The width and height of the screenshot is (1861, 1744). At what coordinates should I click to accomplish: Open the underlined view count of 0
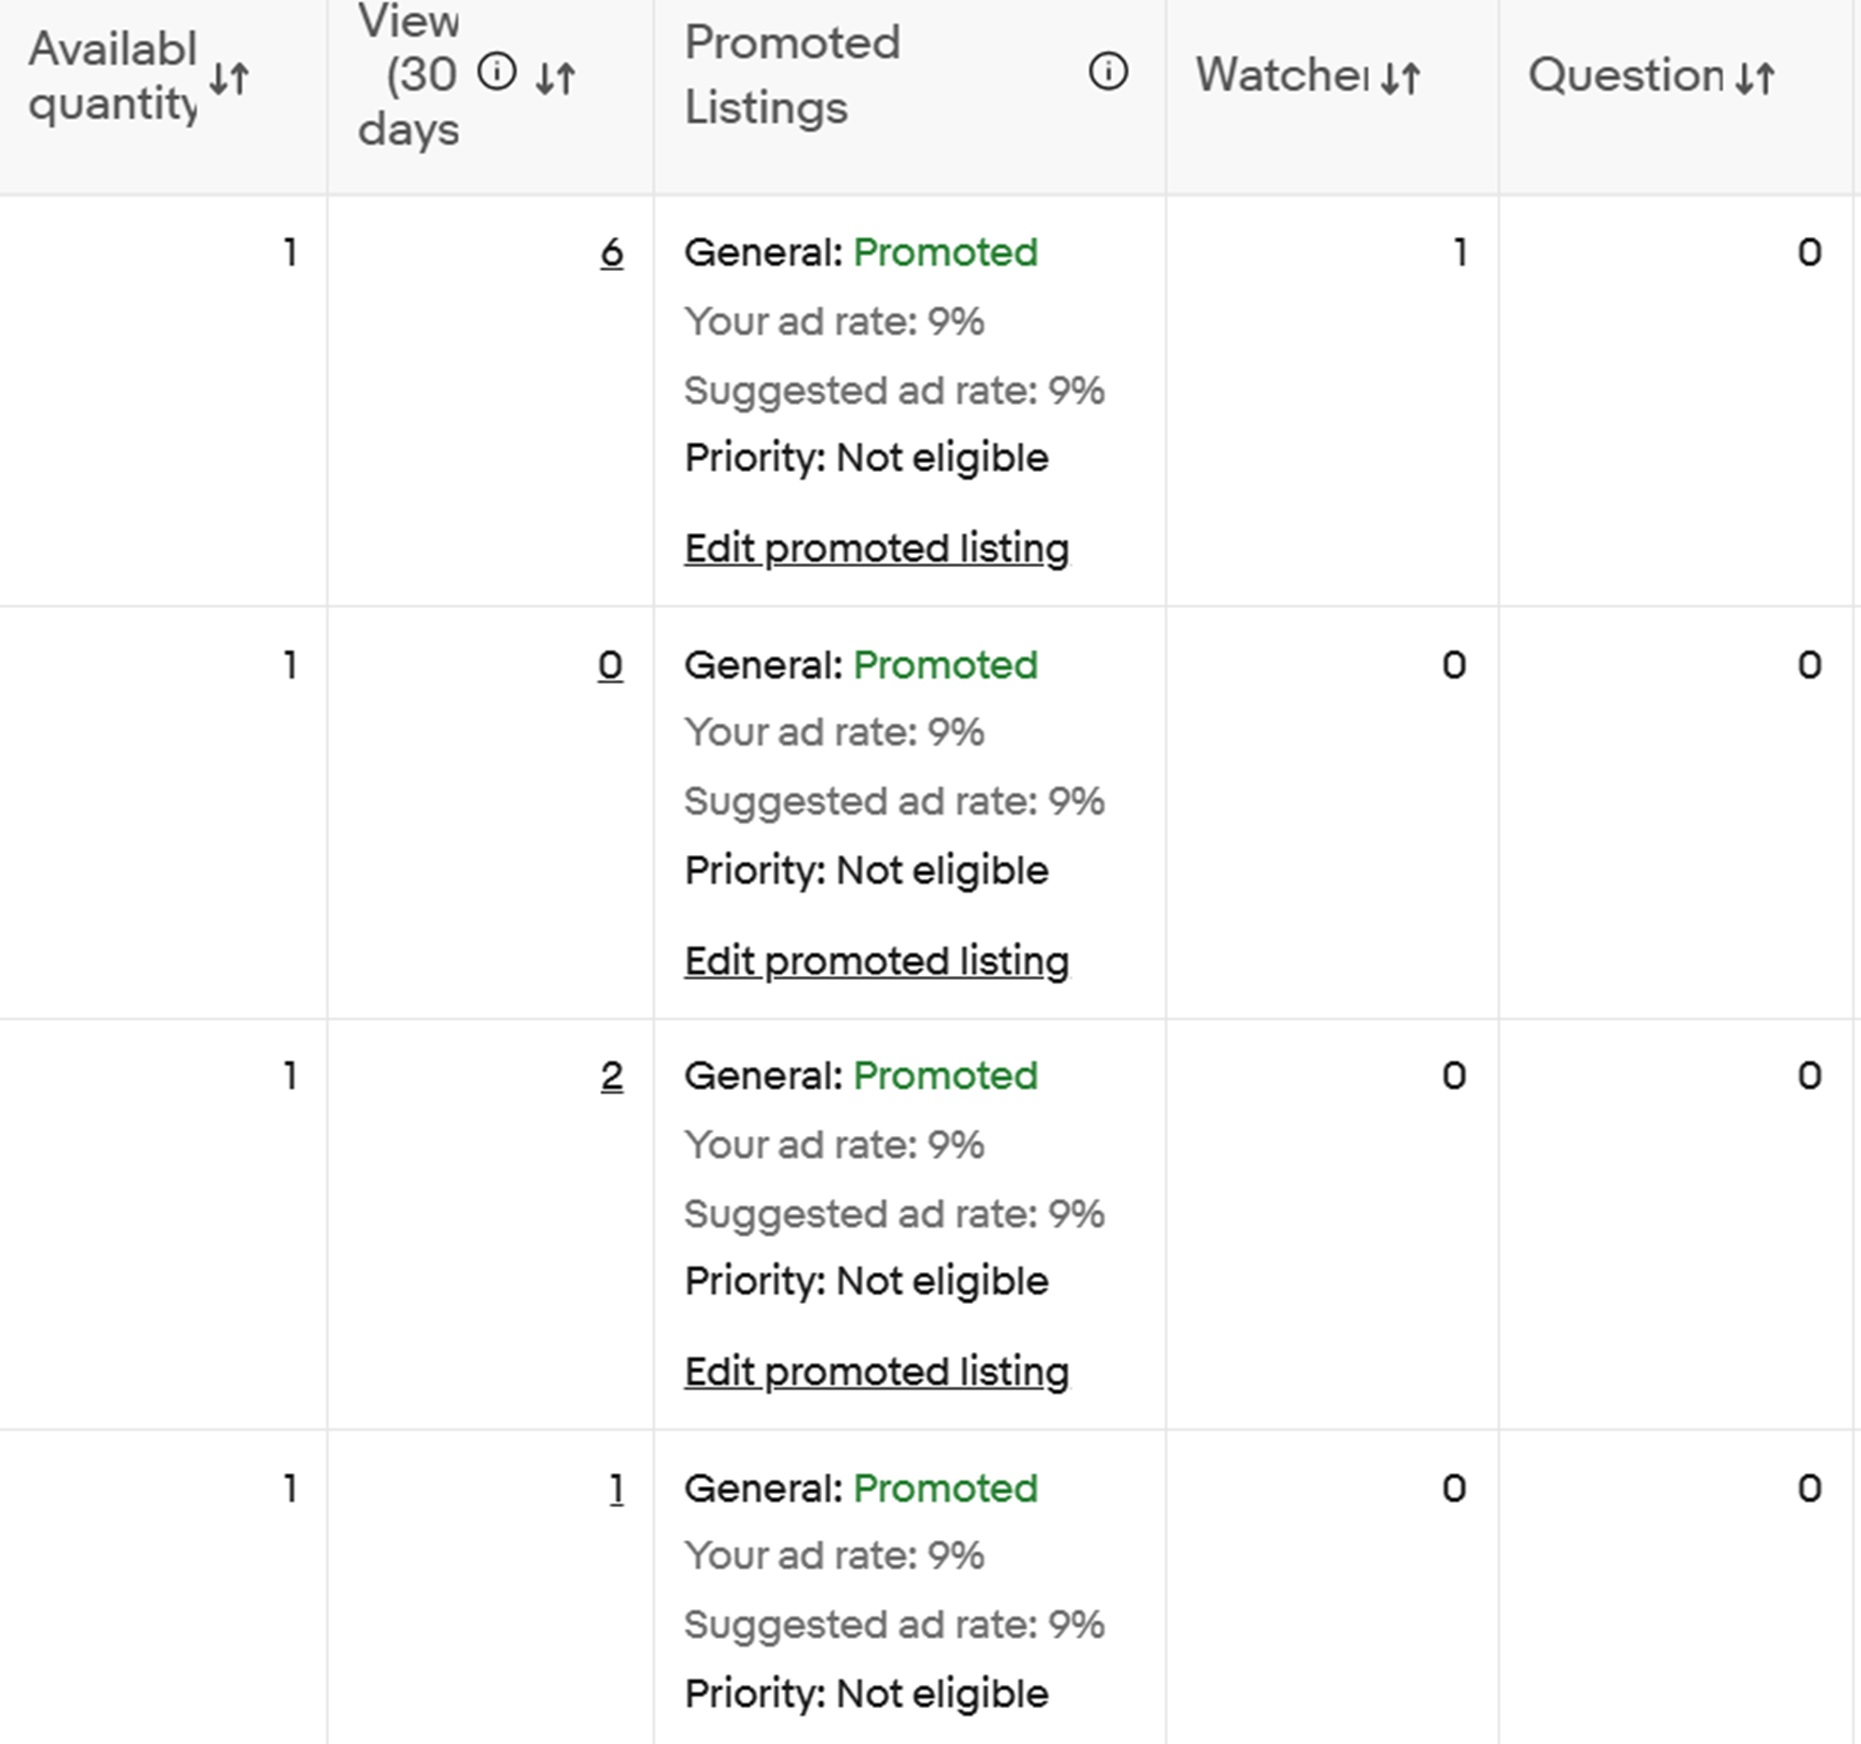(610, 666)
